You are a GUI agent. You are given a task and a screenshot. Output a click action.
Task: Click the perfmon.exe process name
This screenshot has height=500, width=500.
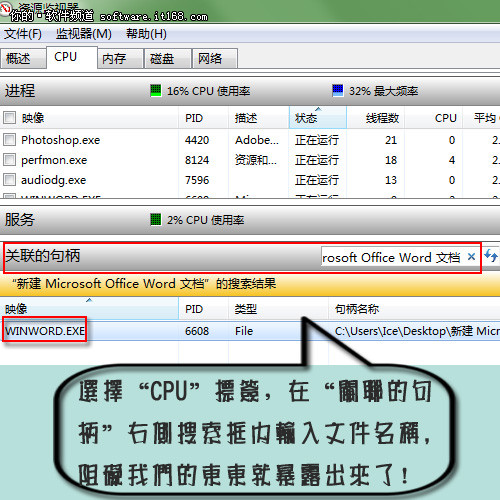(54, 160)
